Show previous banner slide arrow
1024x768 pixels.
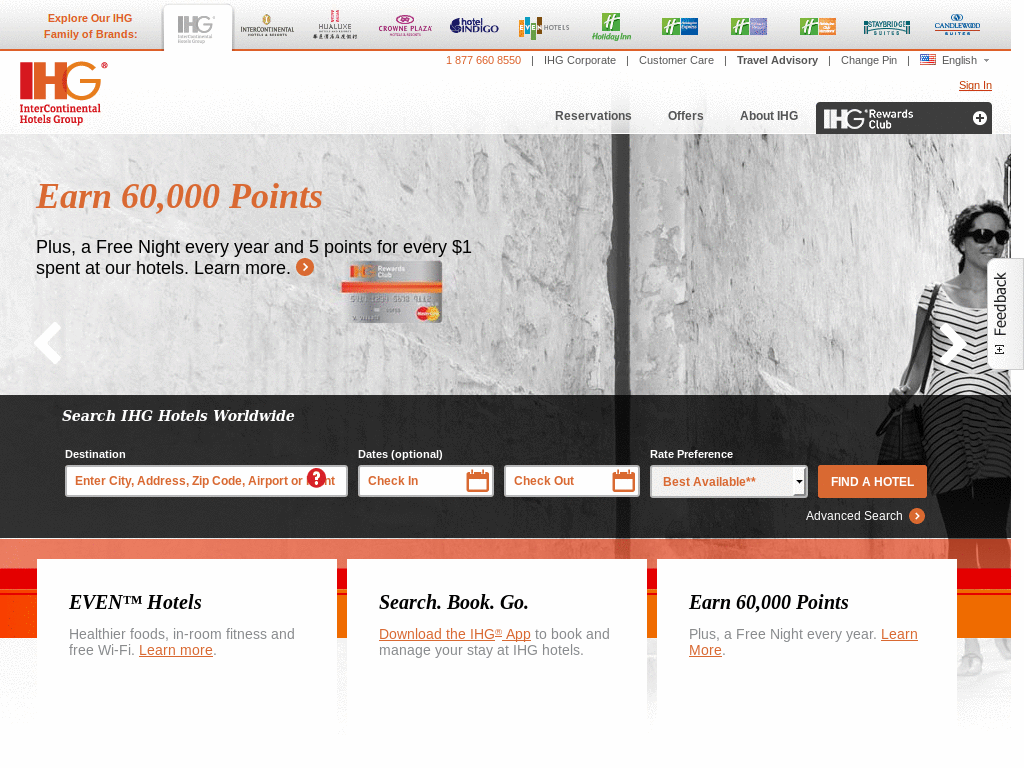(48, 342)
